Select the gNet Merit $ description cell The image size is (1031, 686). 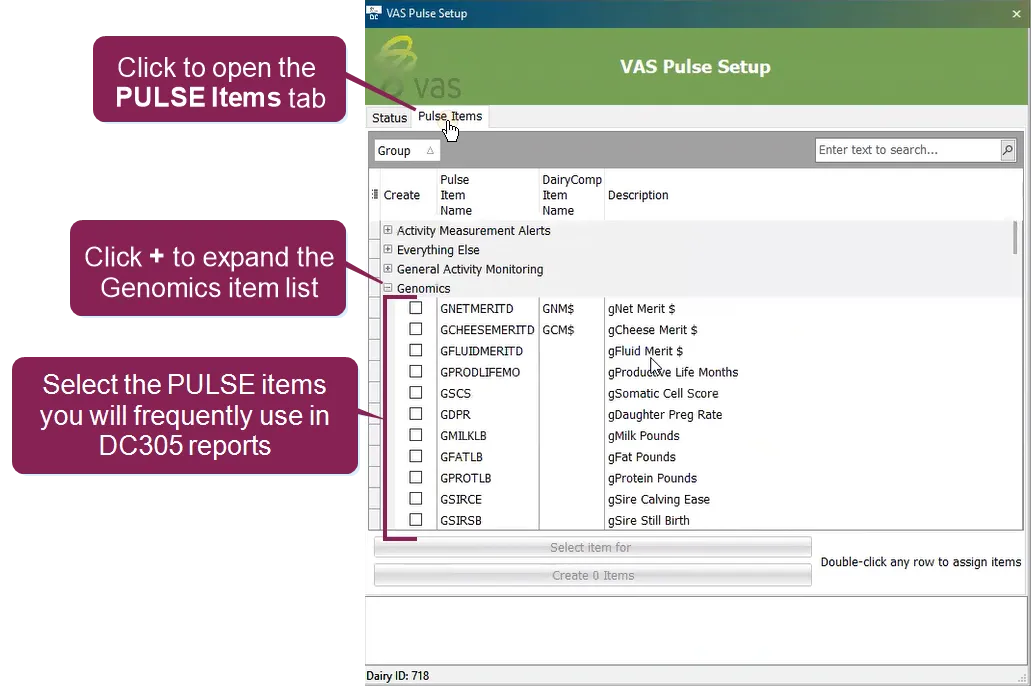641,308
